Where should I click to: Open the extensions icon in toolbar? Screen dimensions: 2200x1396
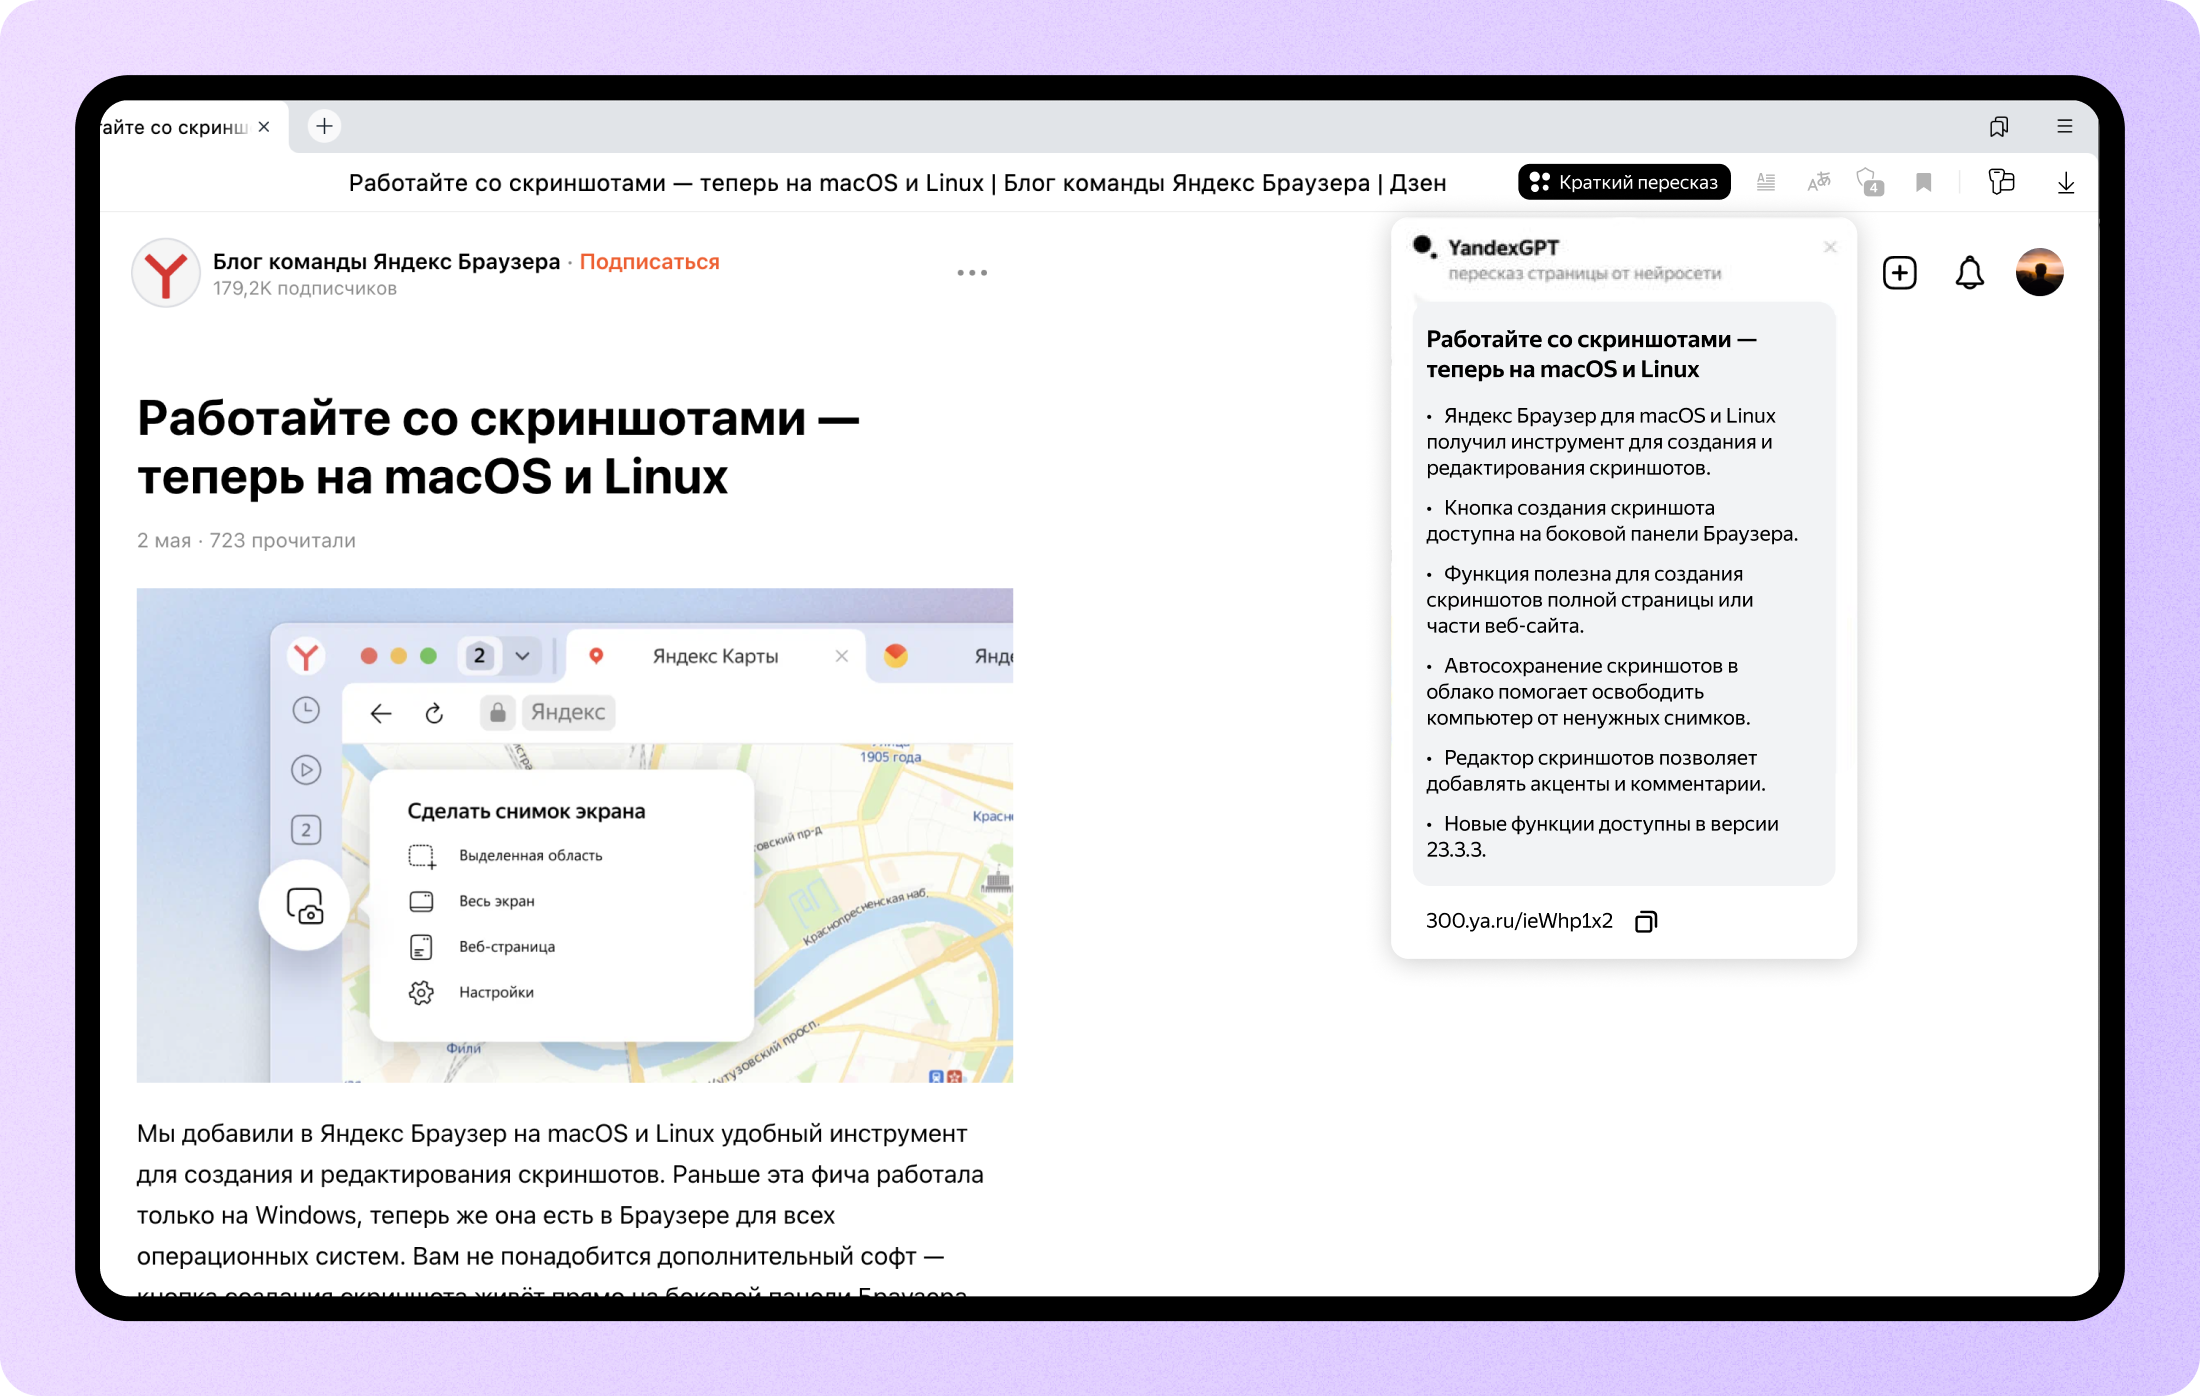(2001, 181)
